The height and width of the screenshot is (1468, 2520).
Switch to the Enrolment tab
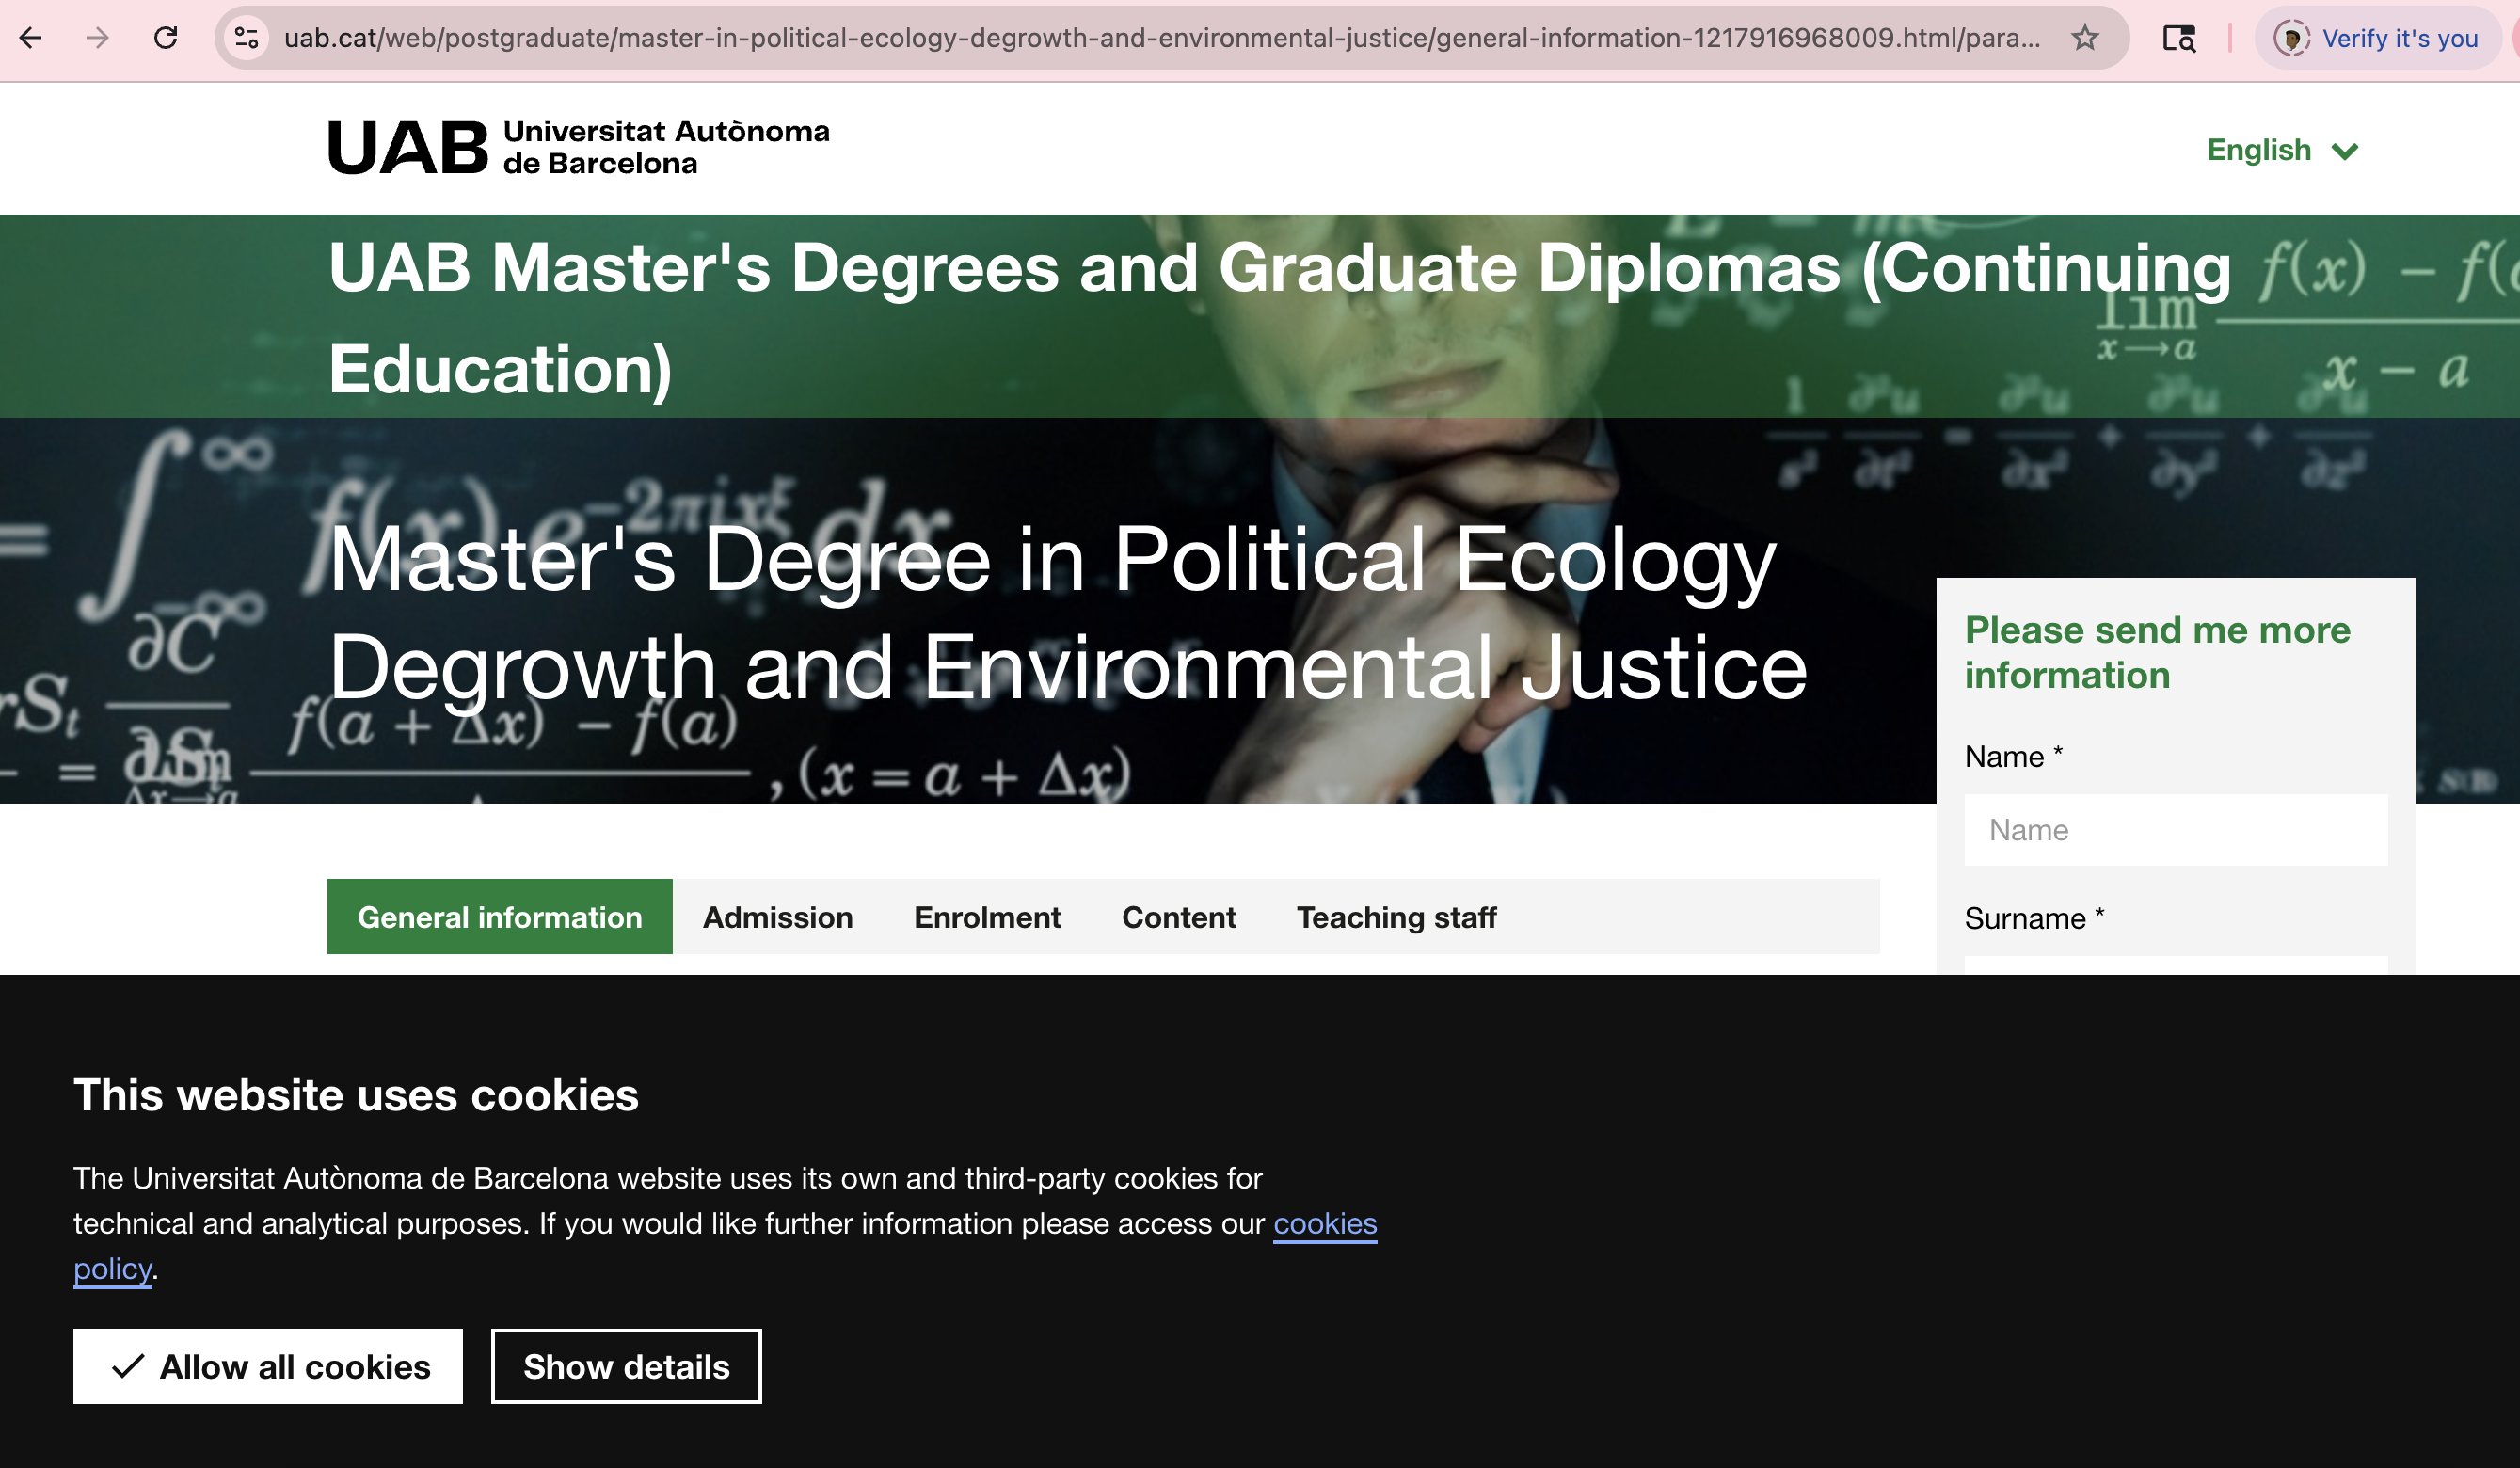tap(987, 916)
